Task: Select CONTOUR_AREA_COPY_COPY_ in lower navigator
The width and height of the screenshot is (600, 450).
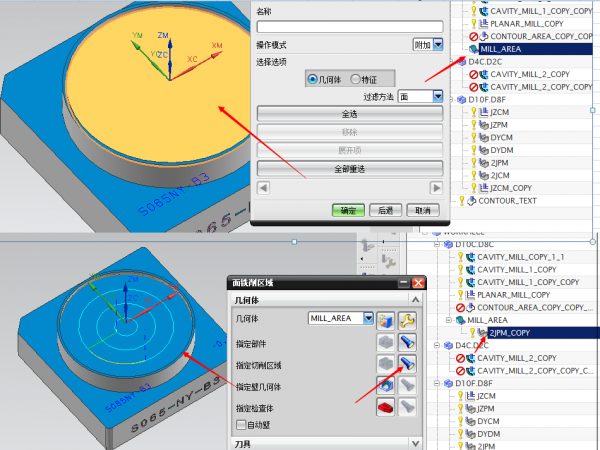Action: click(535, 308)
